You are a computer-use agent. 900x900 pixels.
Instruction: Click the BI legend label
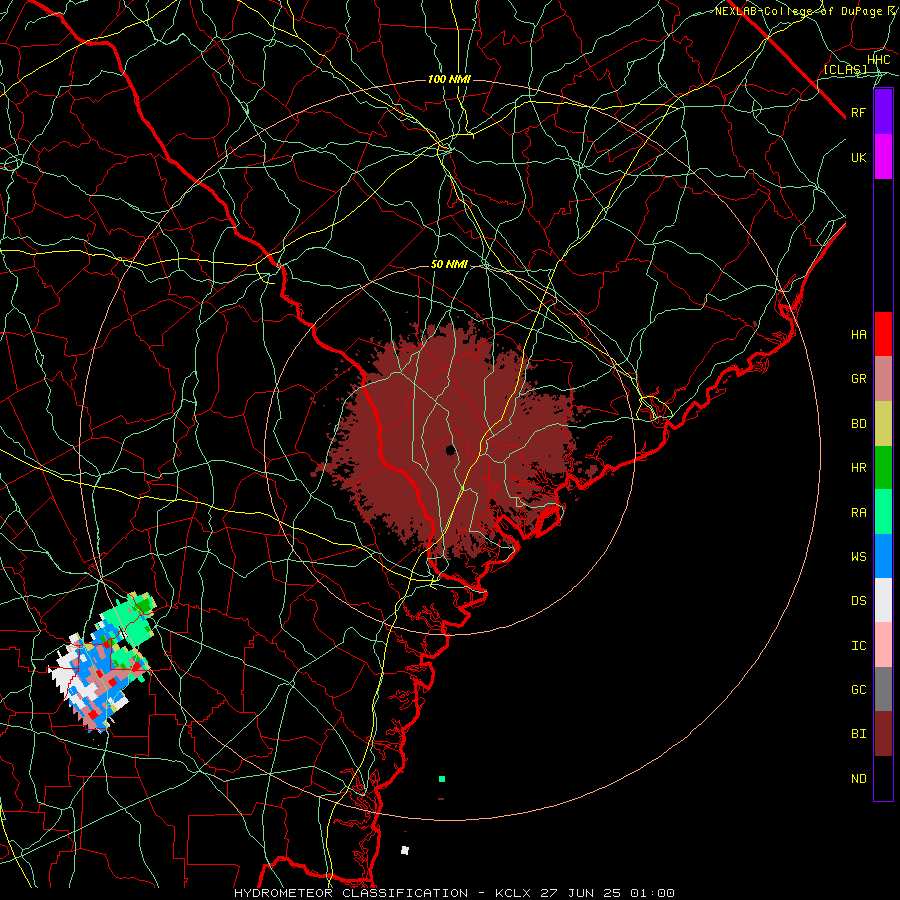(859, 734)
